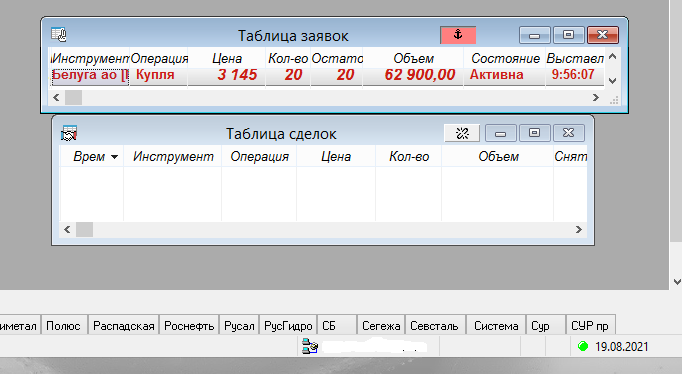The width and height of the screenshot is (682, 374).
Task: Click the 9:56:07 time cell
Action: pos(575,76)
